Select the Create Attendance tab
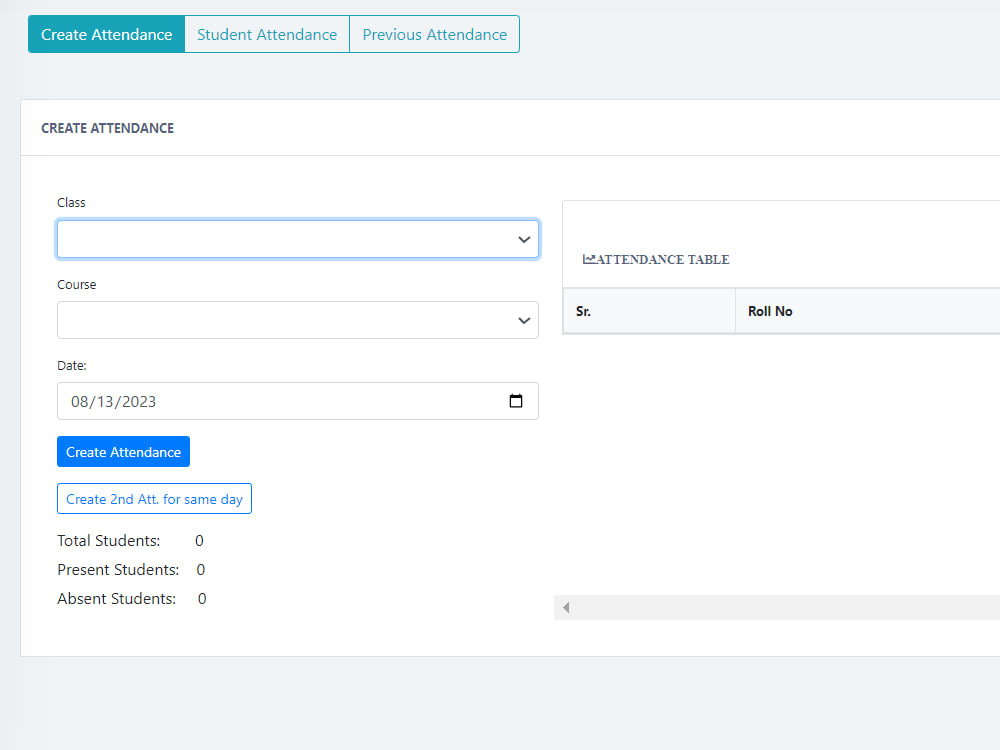Screen dimensions: 1000x750 pyautogui.click(x=106, y=34)
